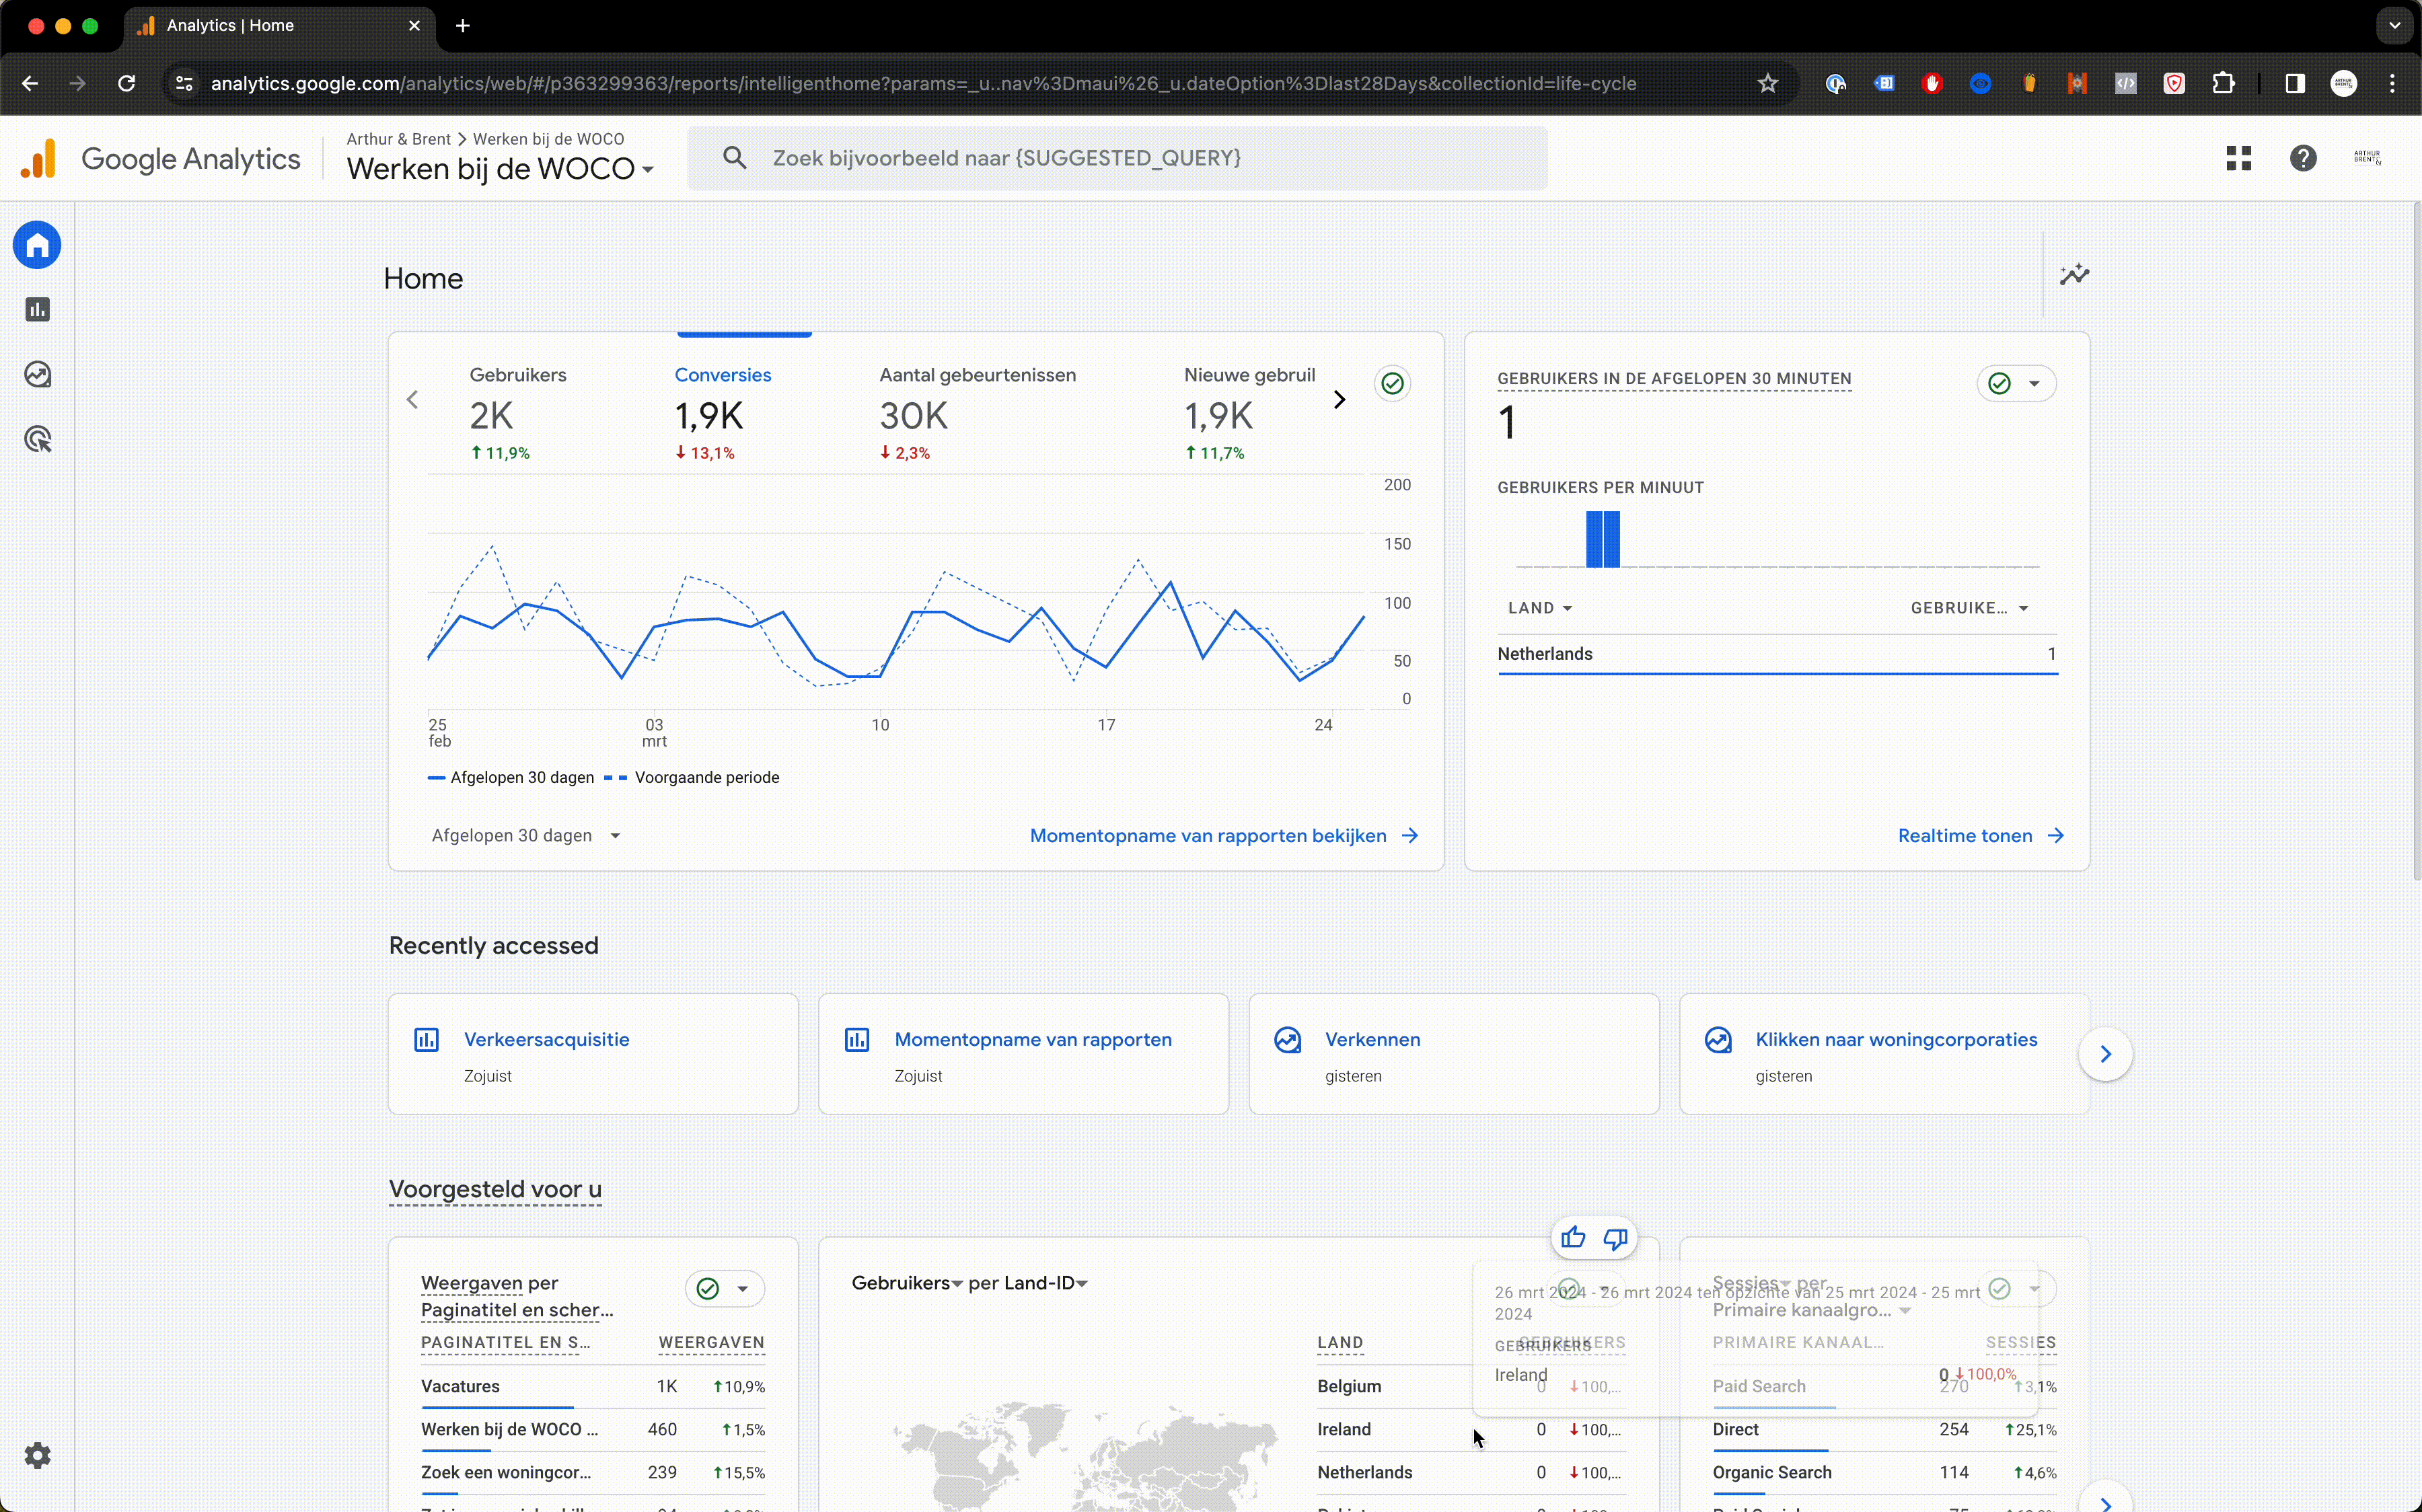Open the Verkeersacquisitie recent card
This screenshot has width=2422, height=1512.
[x=593, y=1054]
